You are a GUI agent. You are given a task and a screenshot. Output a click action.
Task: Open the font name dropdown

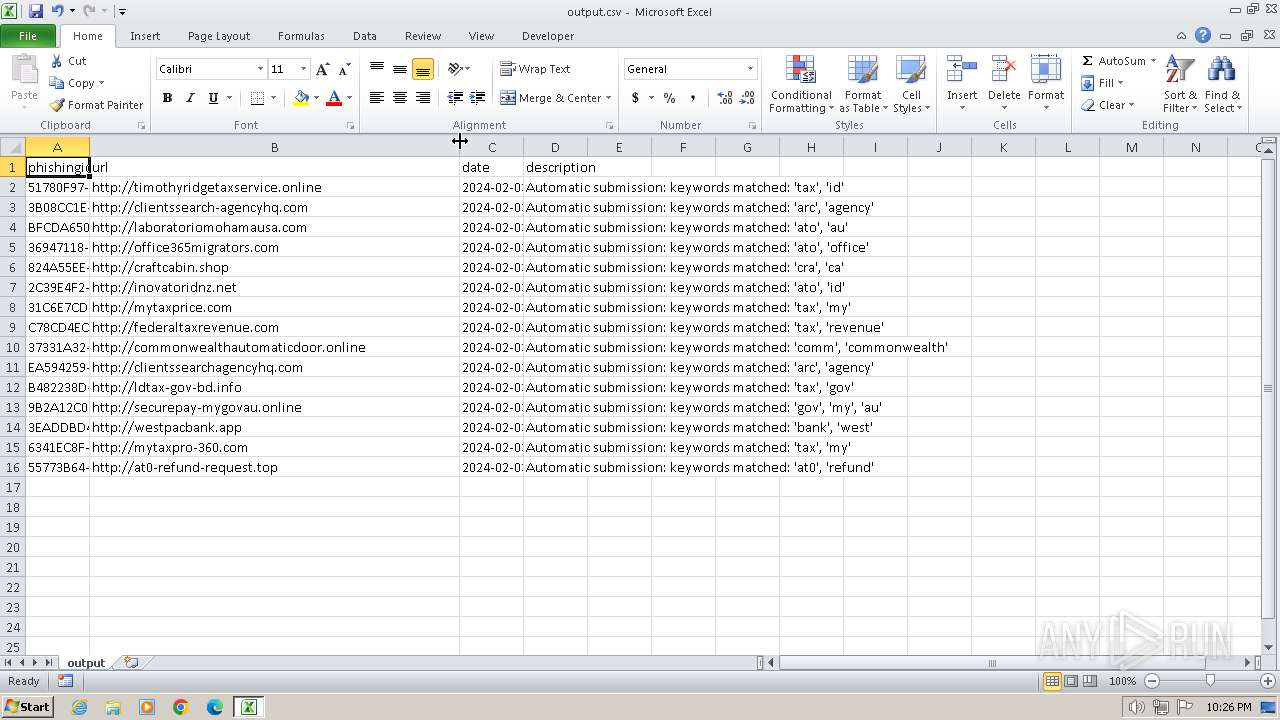(260, 69)
